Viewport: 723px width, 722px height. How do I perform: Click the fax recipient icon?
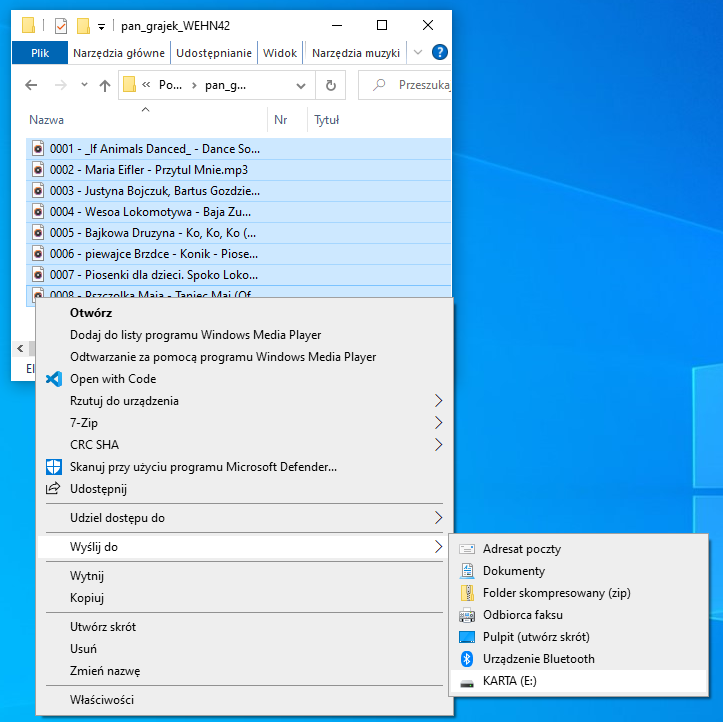click(x=466, y=615)
